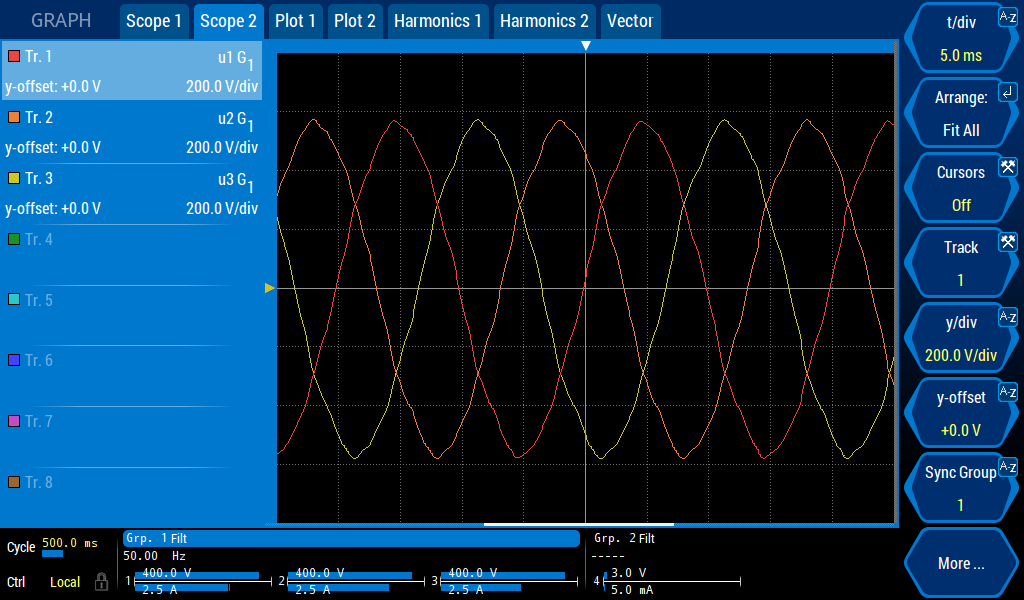1024x600 pixels.
Task: Open the t/div 5.0 ms setting
Action: click(960, 38)
